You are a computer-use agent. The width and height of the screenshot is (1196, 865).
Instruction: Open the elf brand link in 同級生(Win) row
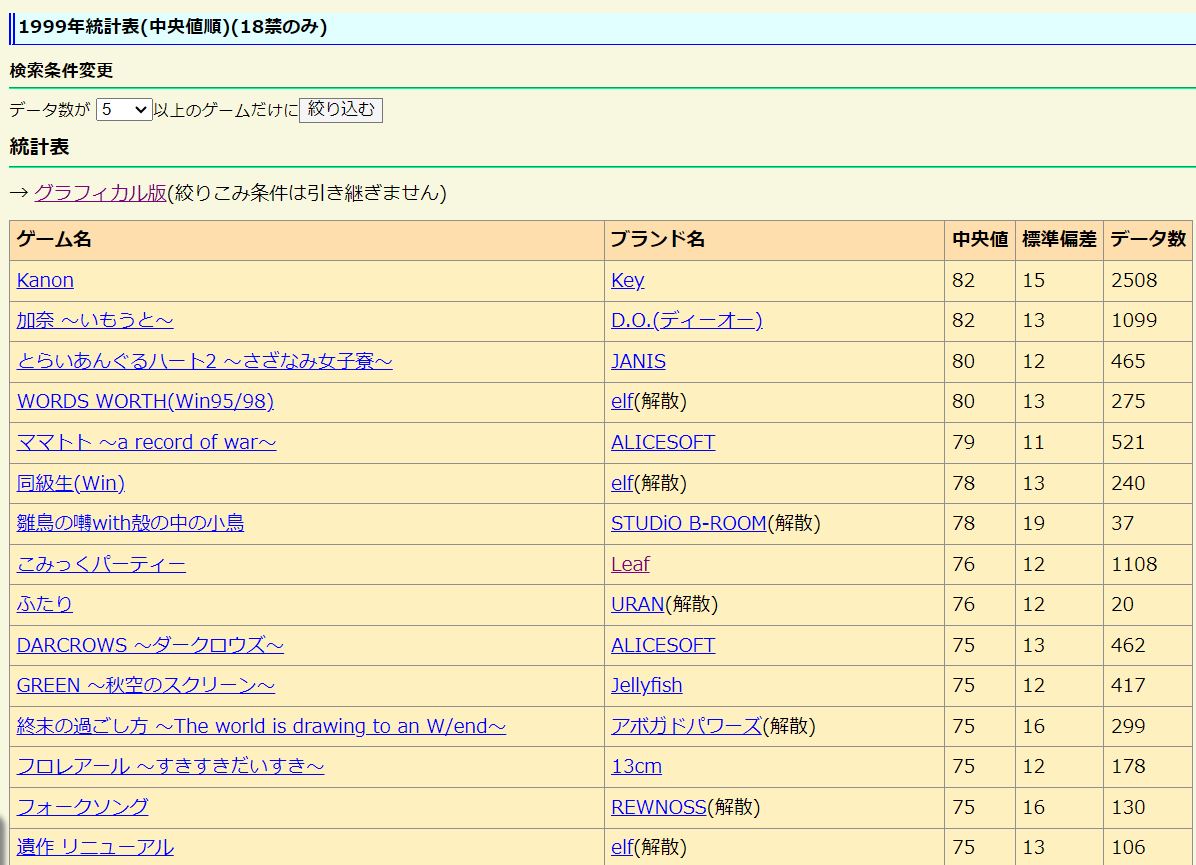622,483
